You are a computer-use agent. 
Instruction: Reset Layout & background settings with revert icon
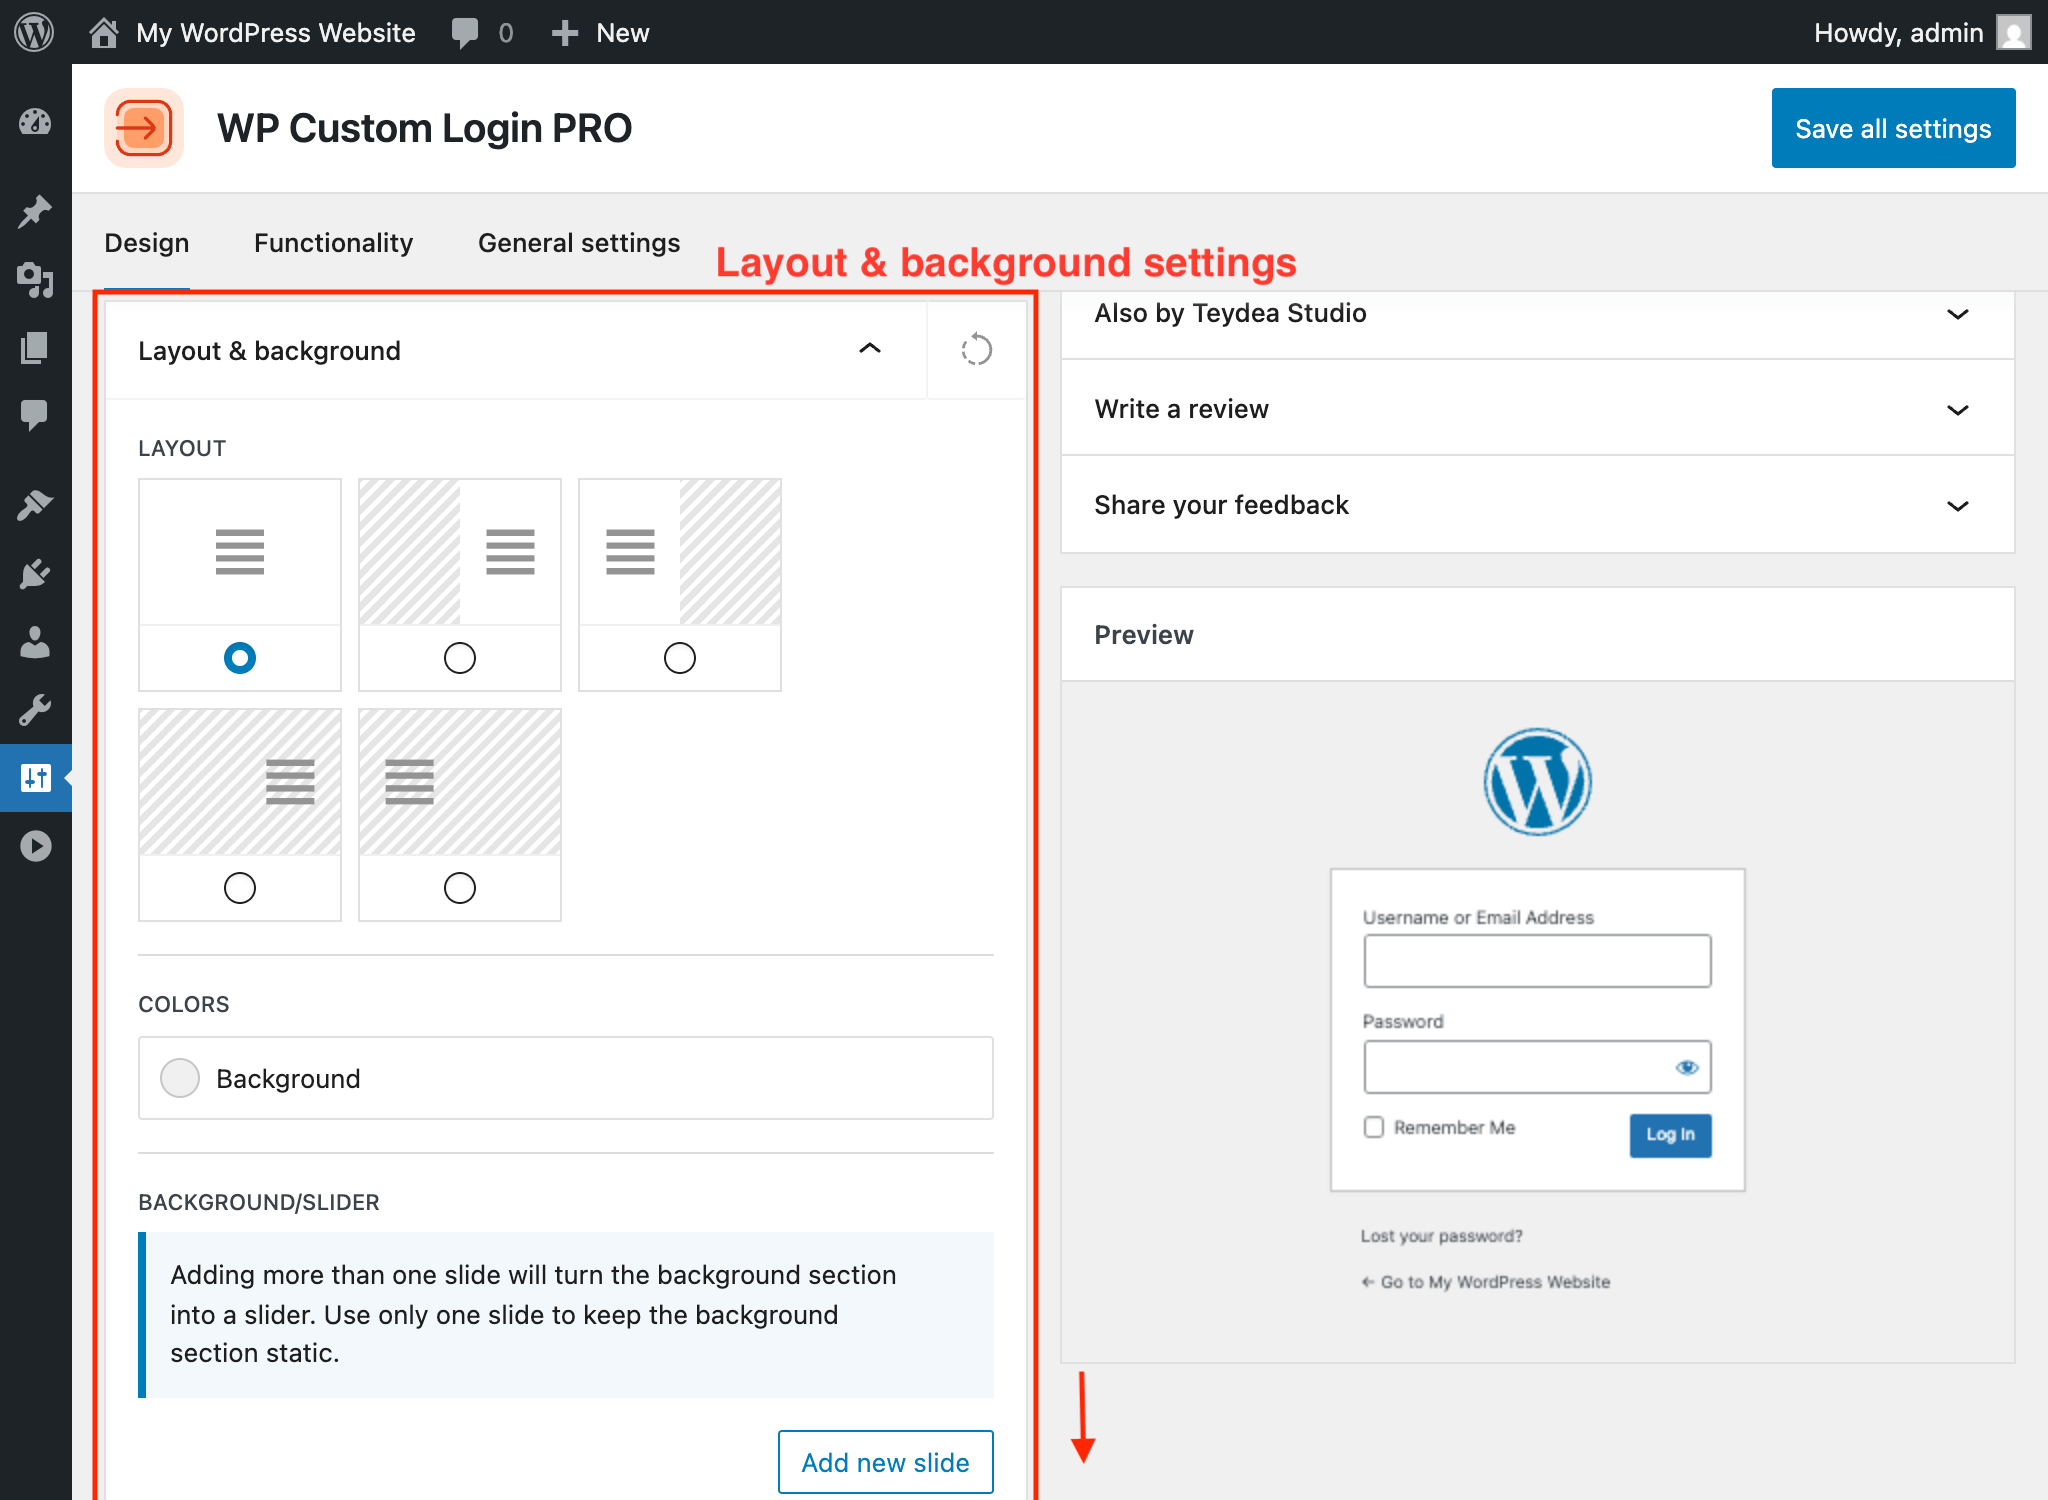tap(976, 350)
